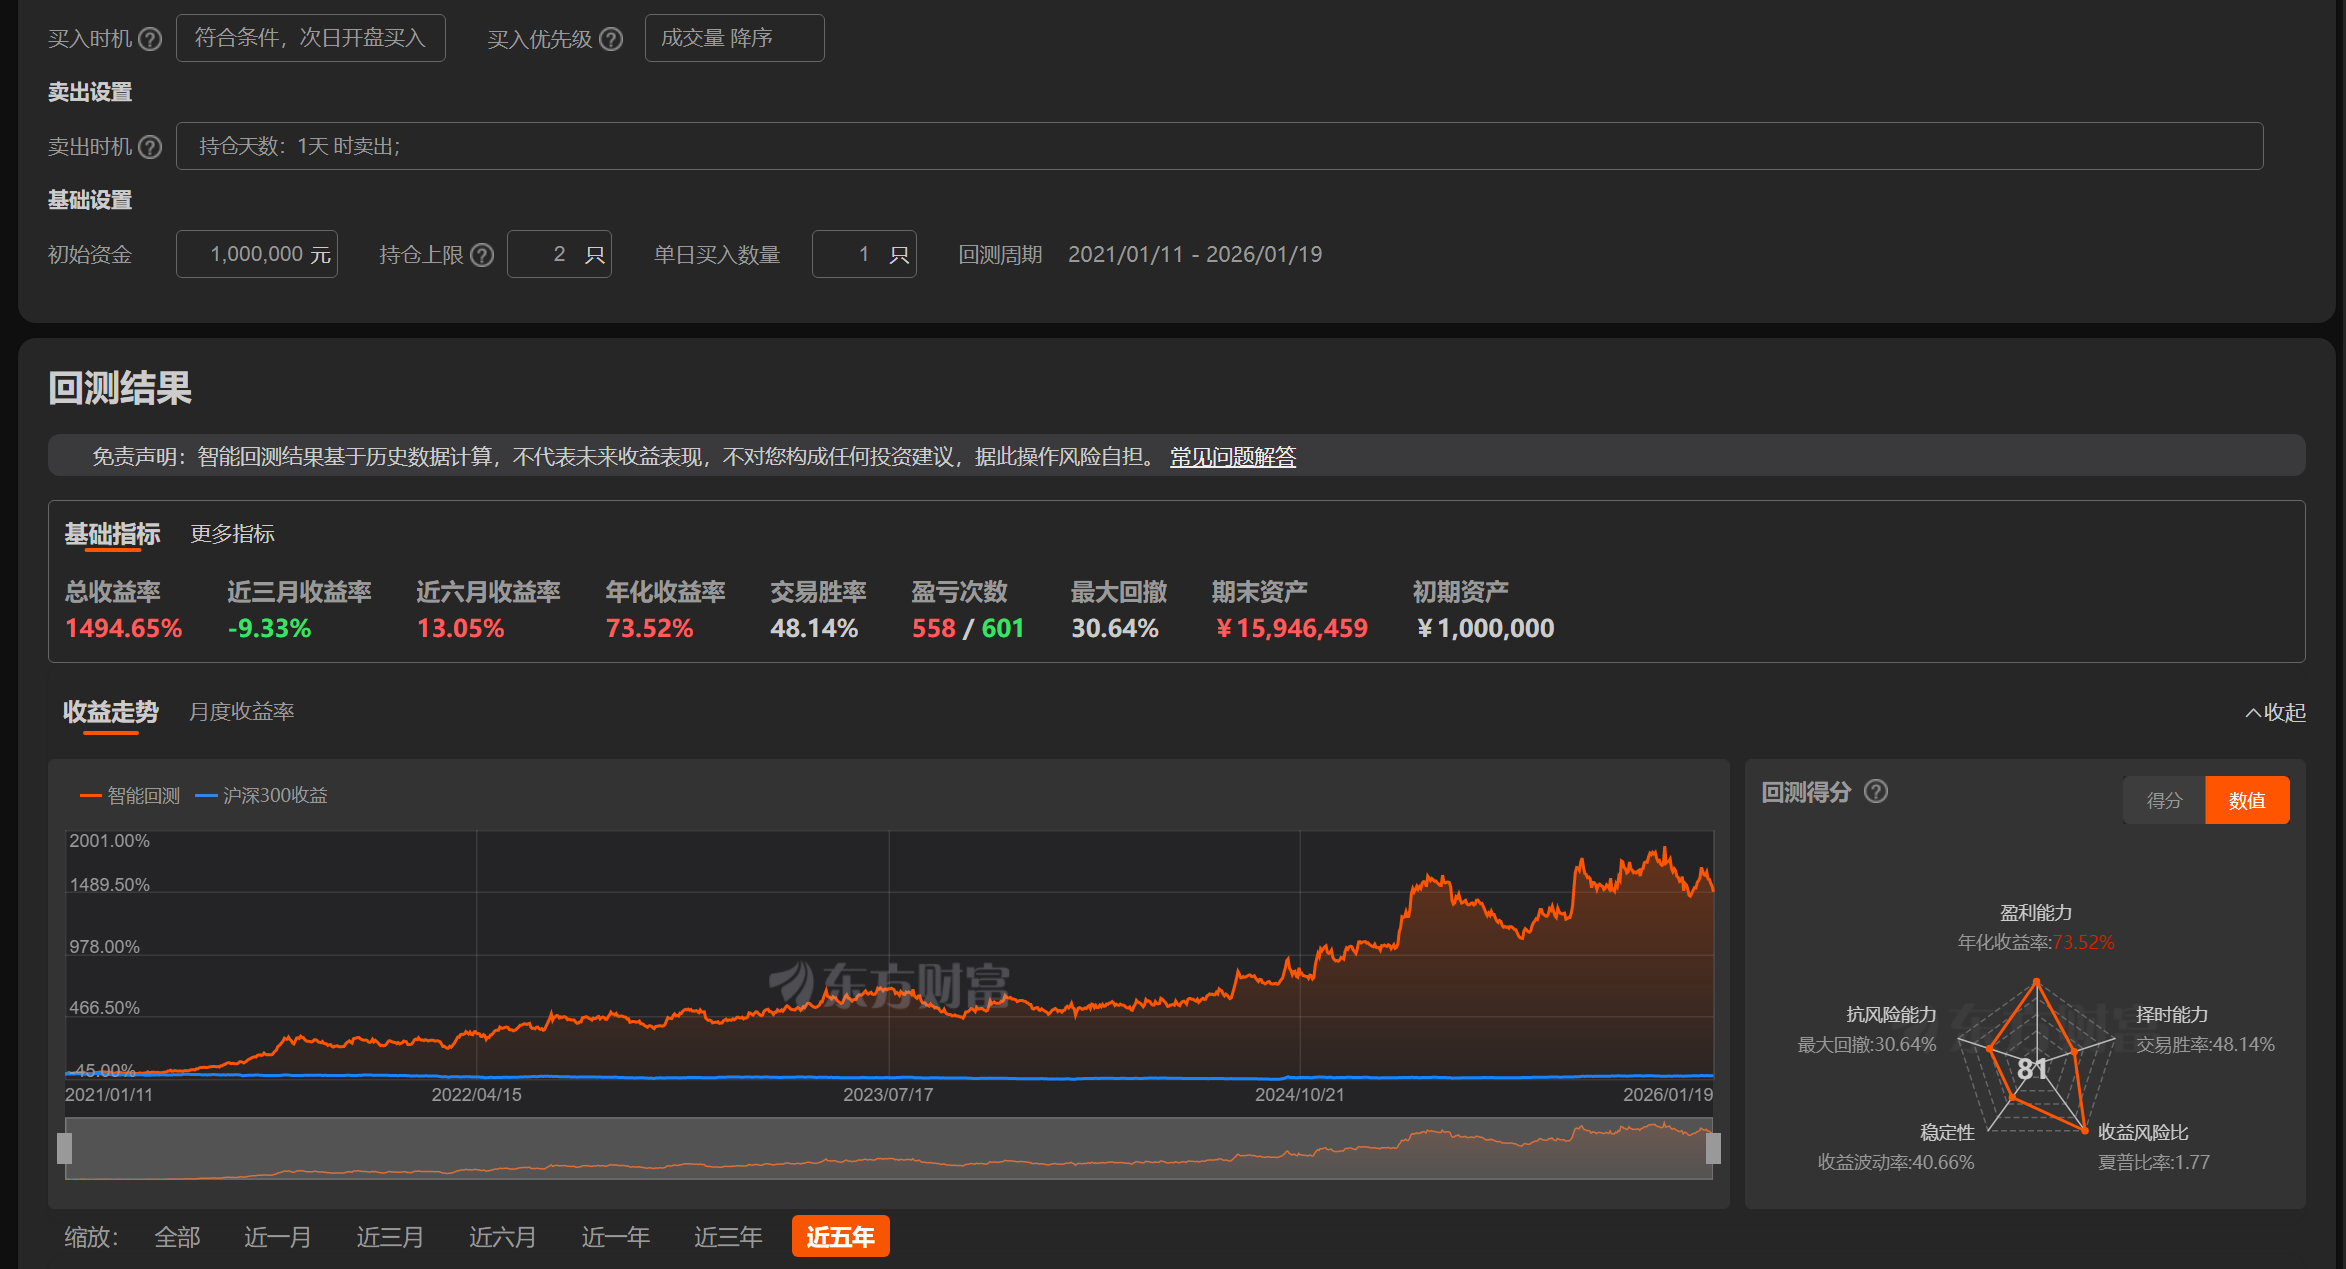Image resolution: width=2346 pixels, height=1269 pixels.
Task: Open 常见问题解答 link
Action: (1232, 457)
